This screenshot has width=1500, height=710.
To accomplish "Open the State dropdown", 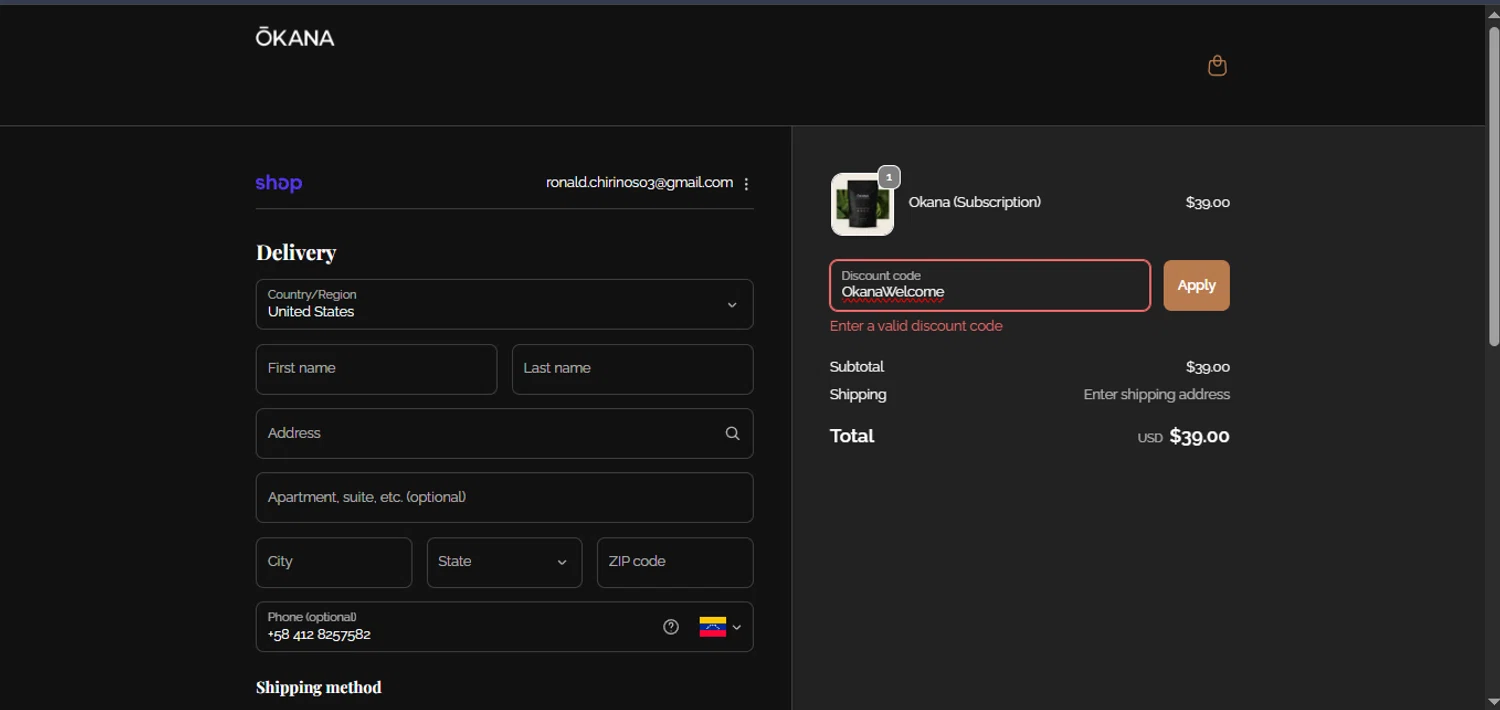I will click(504, 562).
